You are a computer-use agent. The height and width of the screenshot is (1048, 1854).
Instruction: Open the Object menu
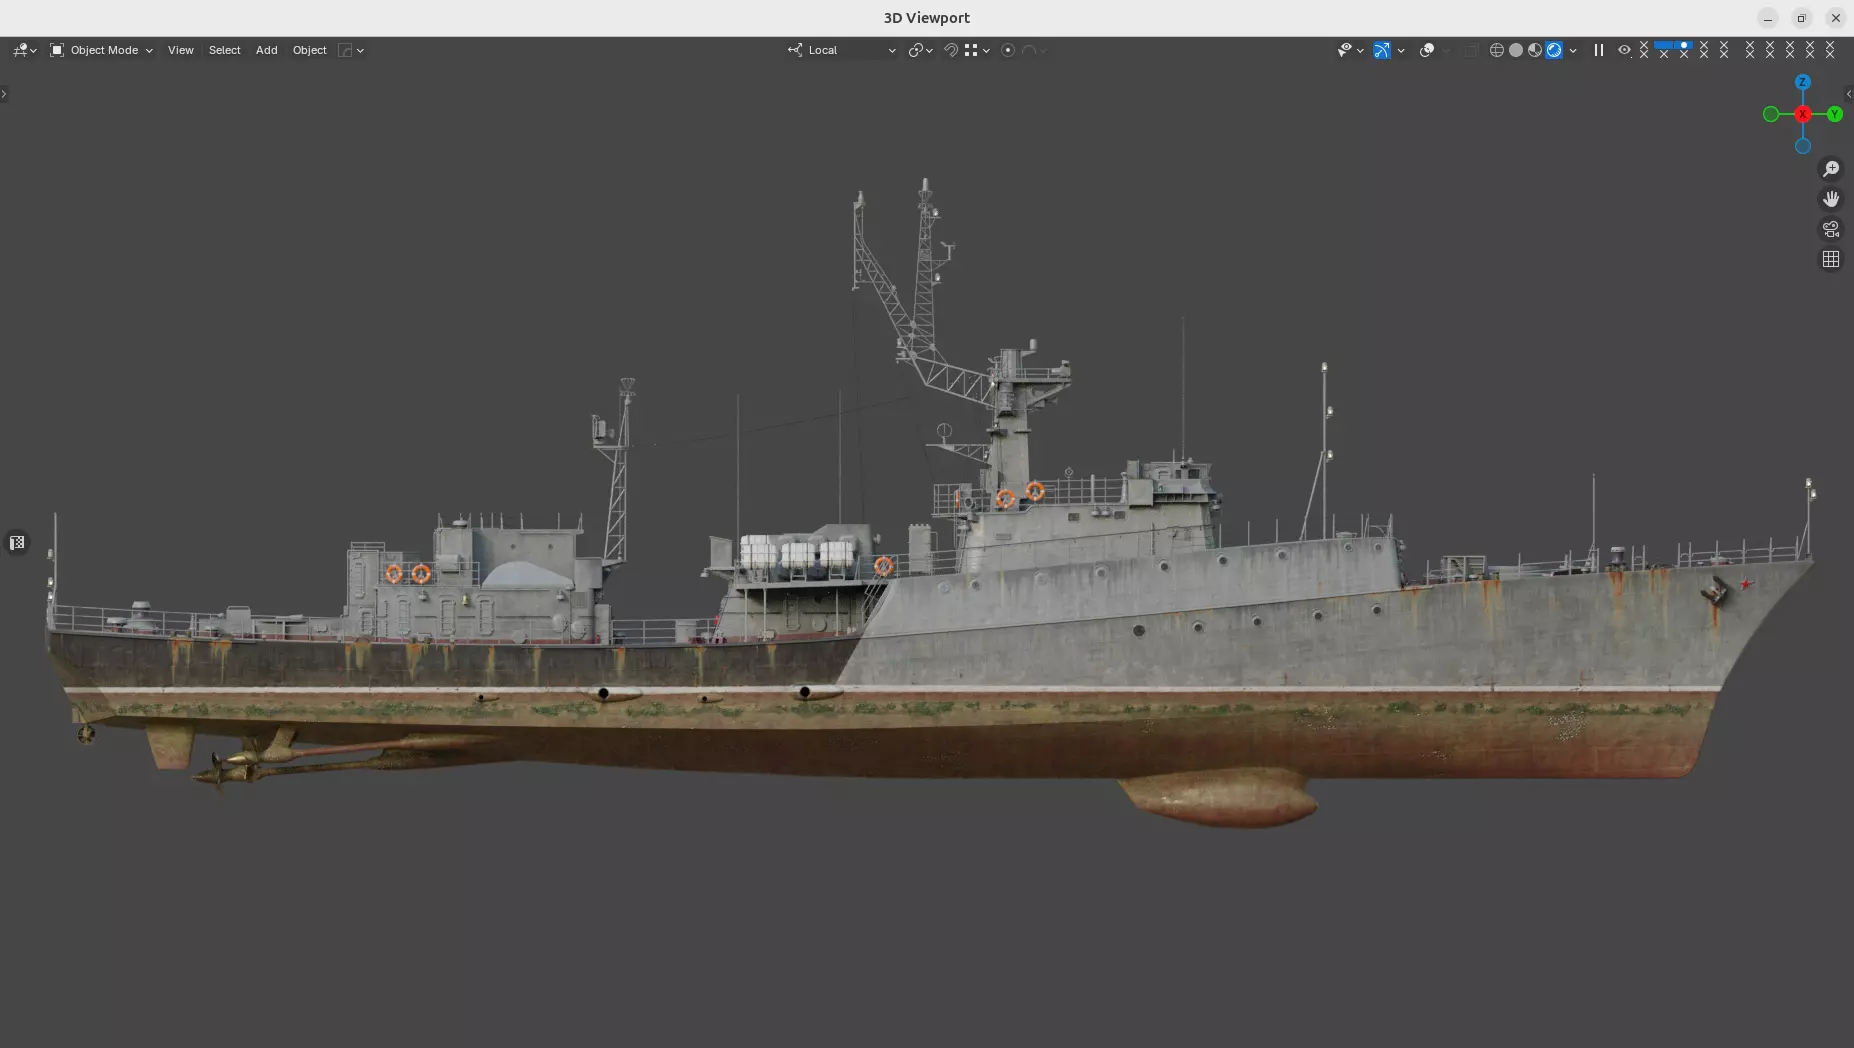pos(309,50)
